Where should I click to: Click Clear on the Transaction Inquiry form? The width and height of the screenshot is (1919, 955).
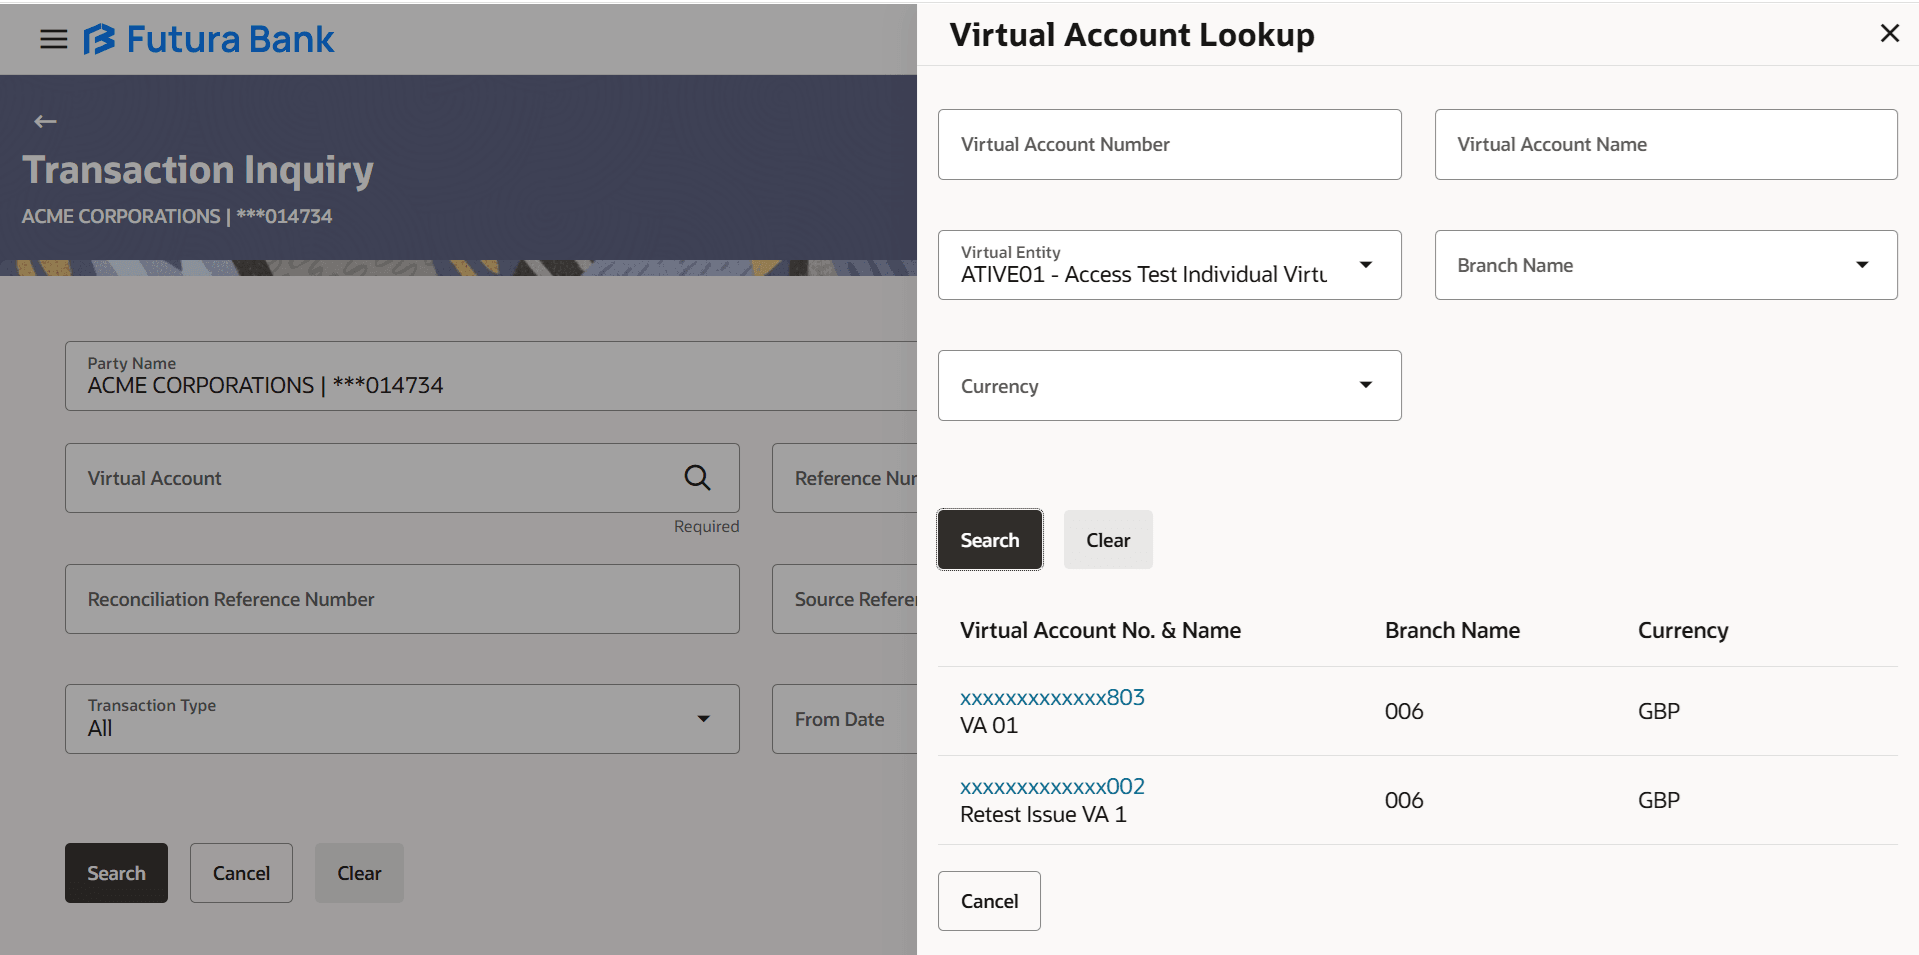[359, 873]
